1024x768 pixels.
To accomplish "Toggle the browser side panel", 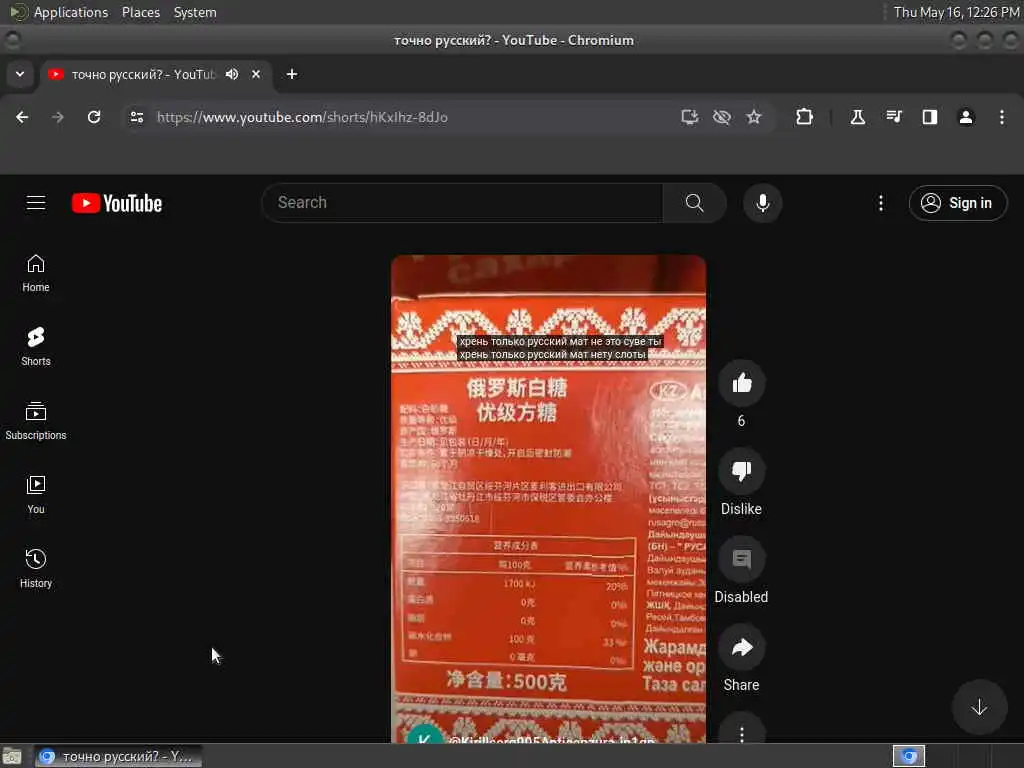I will 930,117.
